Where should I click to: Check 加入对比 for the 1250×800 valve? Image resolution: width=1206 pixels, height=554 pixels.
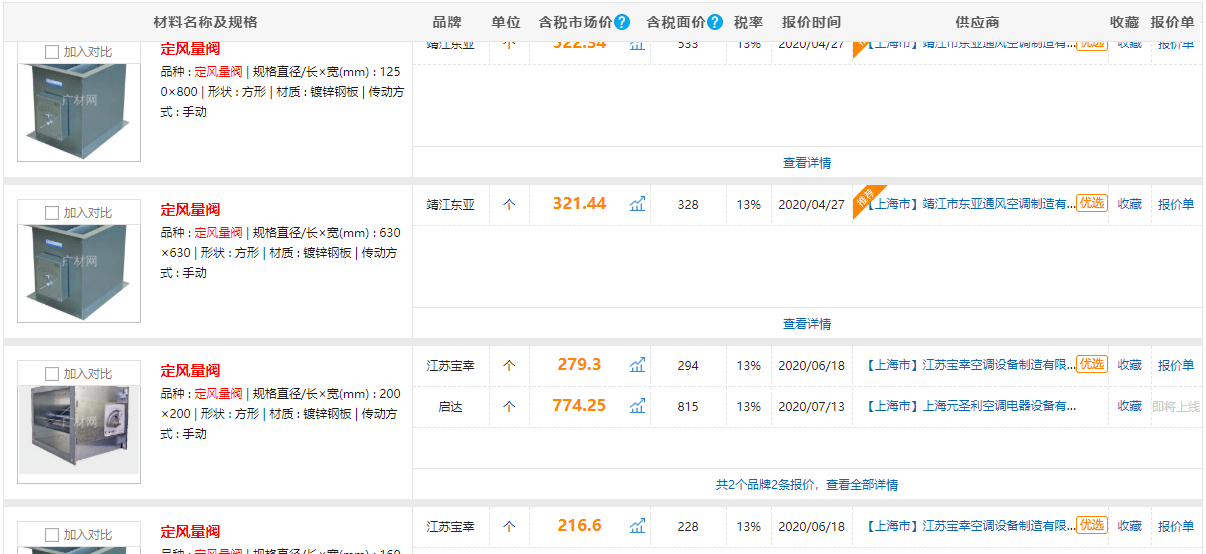point(52,52)
